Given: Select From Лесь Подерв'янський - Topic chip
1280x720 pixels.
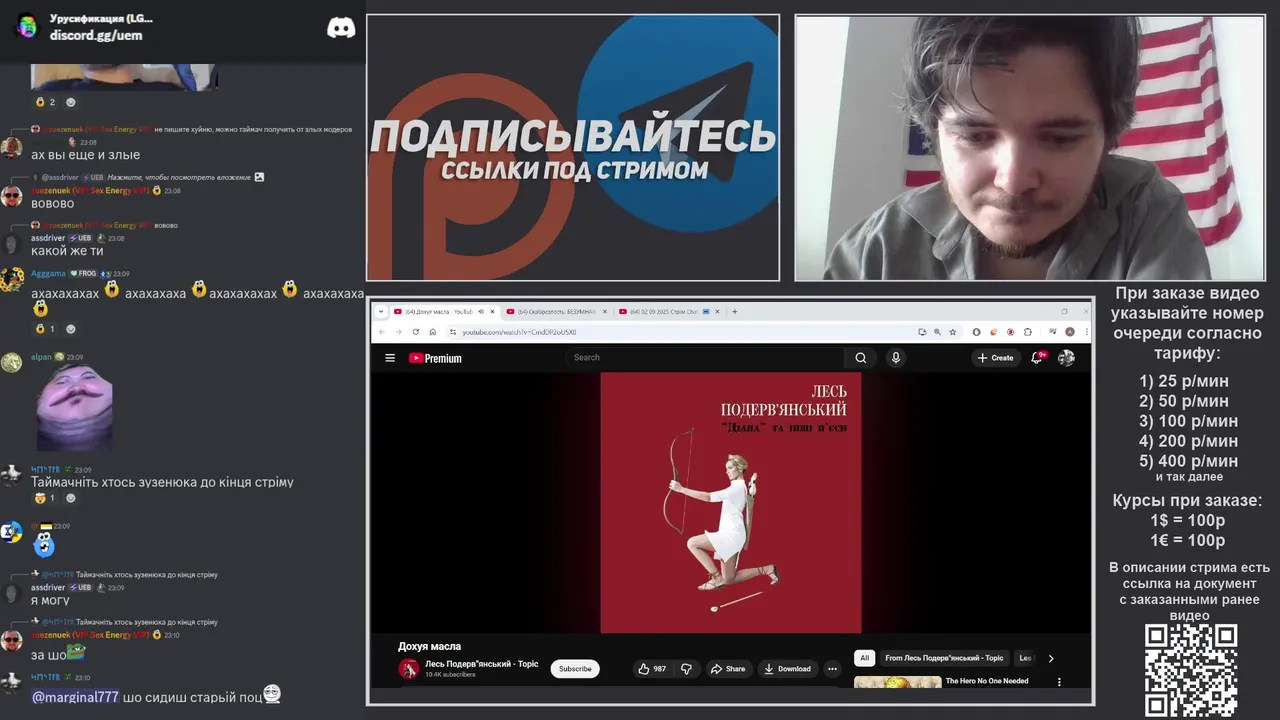Looking at the screenshot, I should (x=944, y=658).
